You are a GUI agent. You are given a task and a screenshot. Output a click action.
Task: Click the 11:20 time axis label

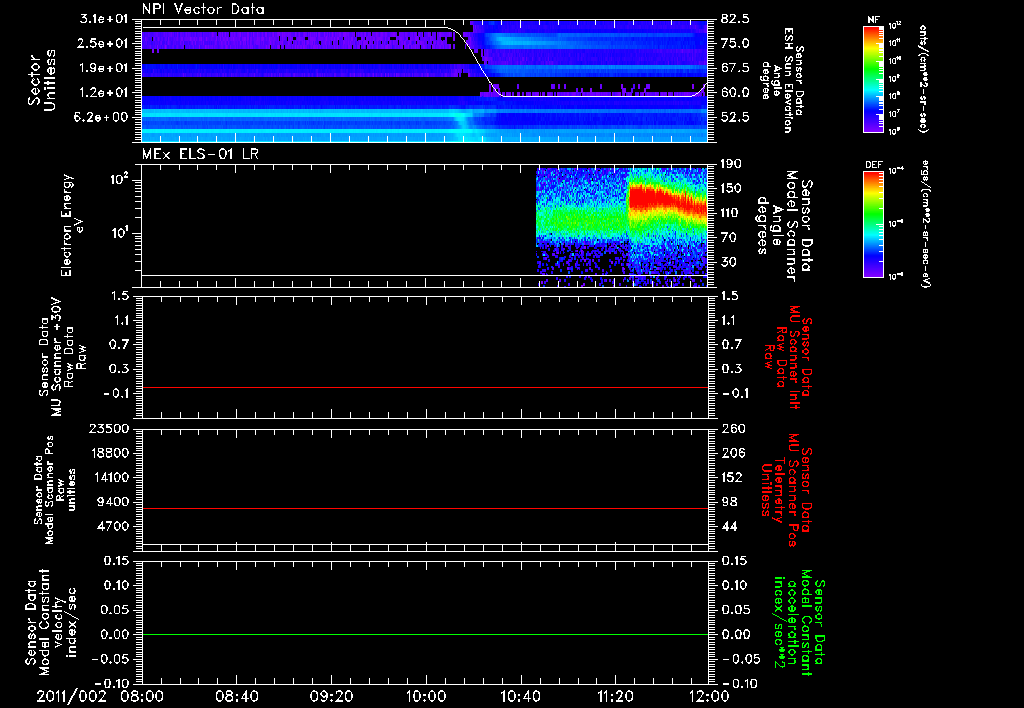pos(614,694)
